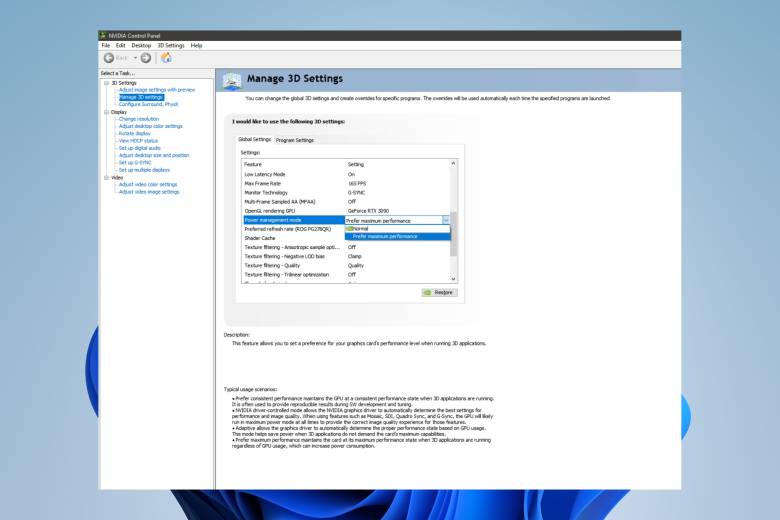Collapse the Video tree node
The image size is (780, 520).
[x=106, y=178]
